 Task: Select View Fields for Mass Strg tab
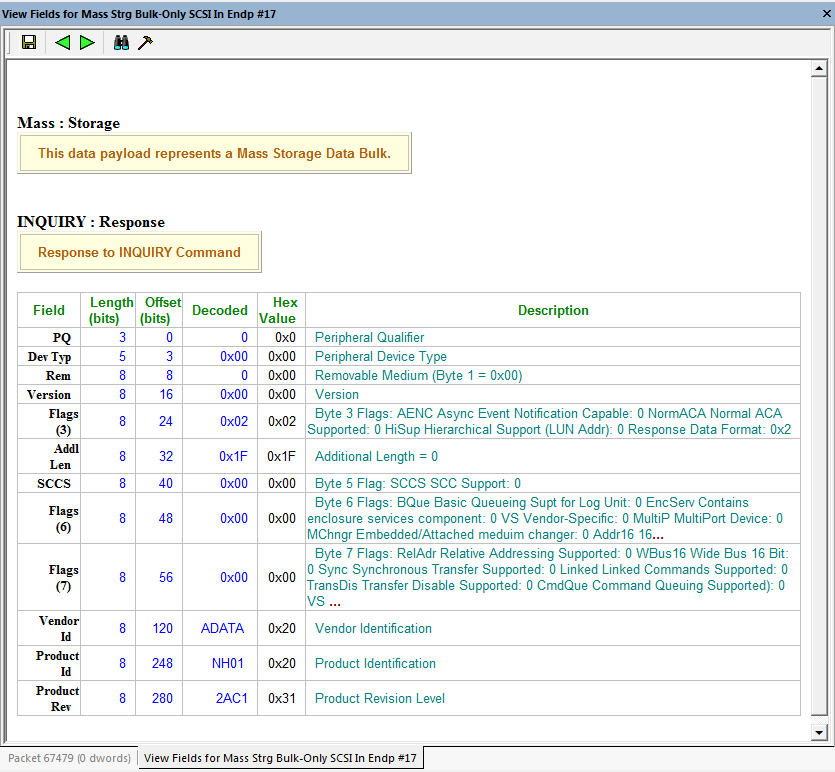[x=281, y=758]
